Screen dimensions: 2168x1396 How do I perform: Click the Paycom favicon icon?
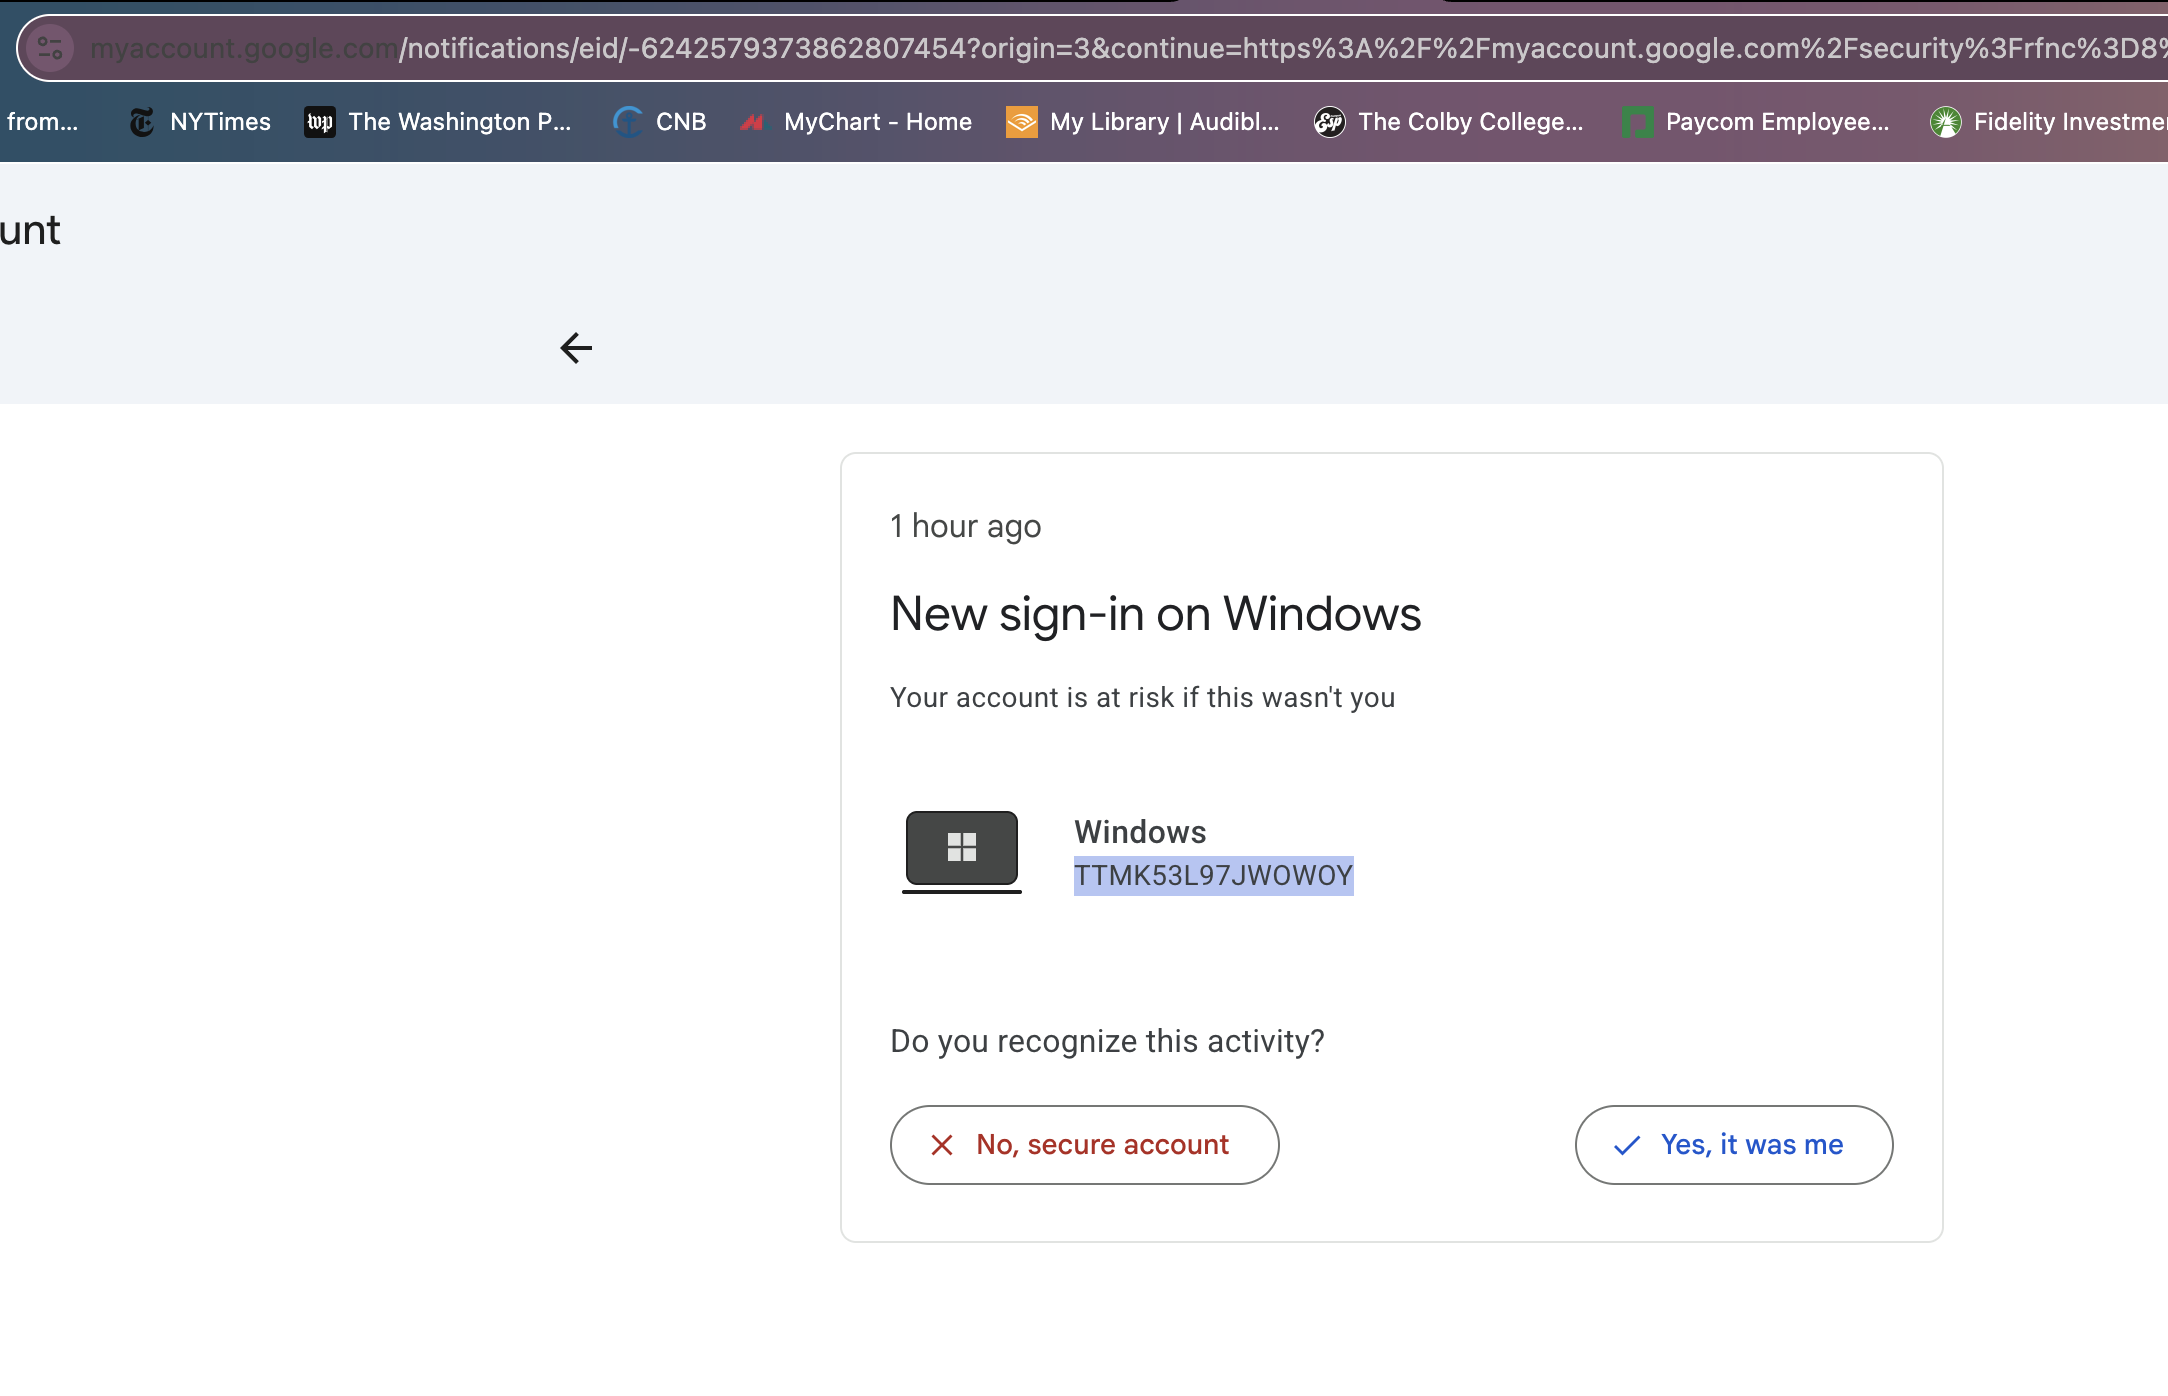pyautogui.click(x=1637, y=122)
